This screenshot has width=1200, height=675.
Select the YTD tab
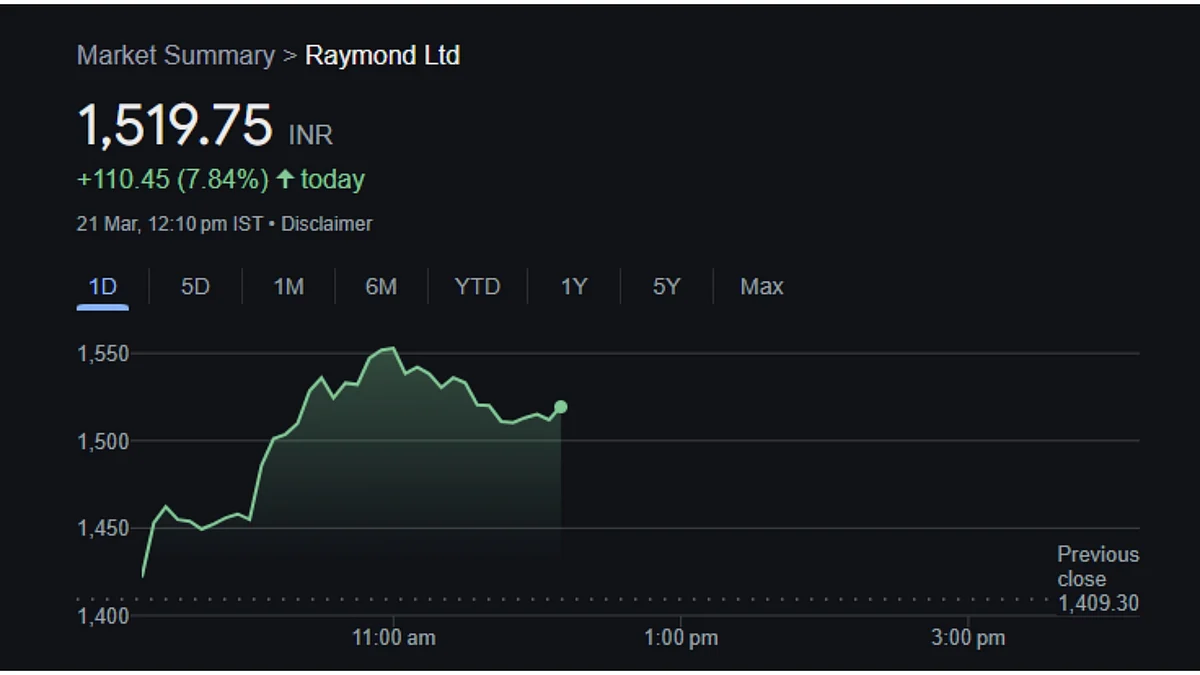point(477,287)
